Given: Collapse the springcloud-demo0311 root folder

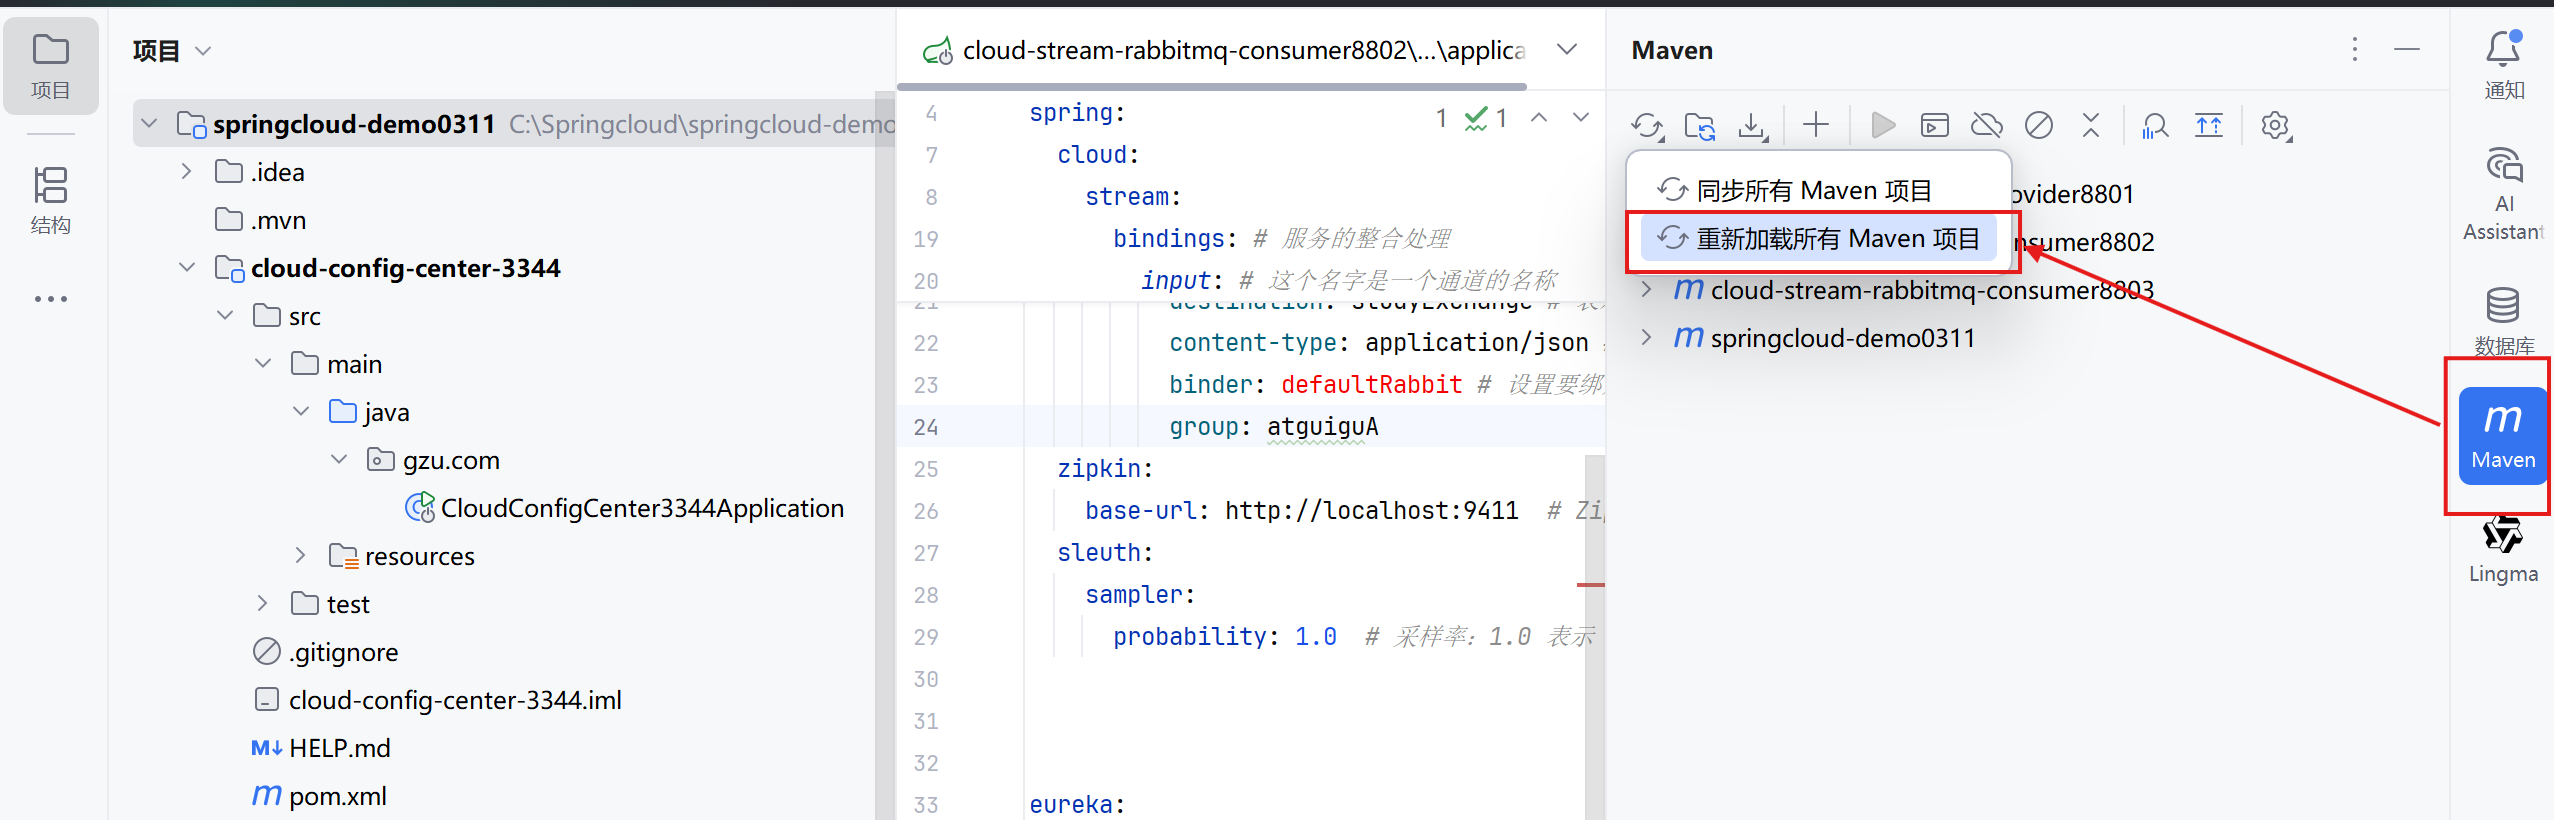Looking at the screenshot, I should pos(149,124).
